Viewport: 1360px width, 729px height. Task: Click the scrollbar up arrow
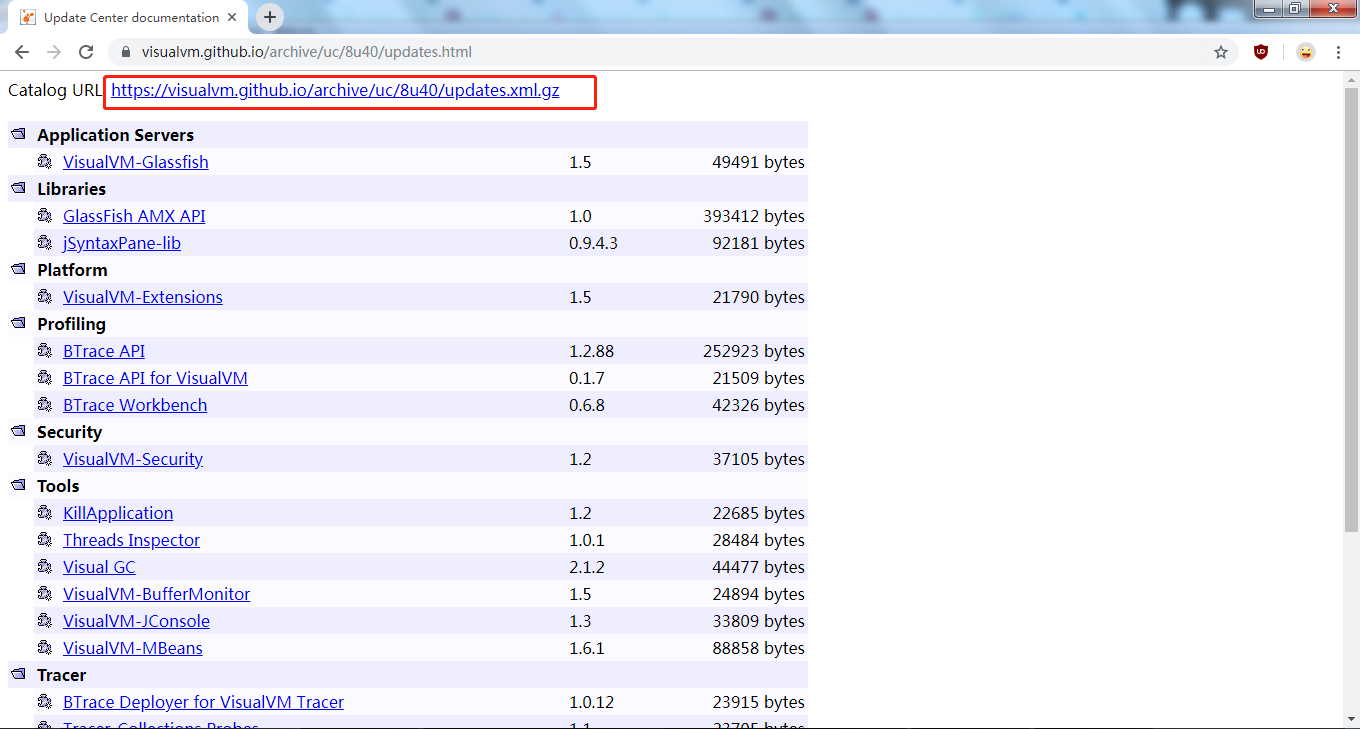1351,79
